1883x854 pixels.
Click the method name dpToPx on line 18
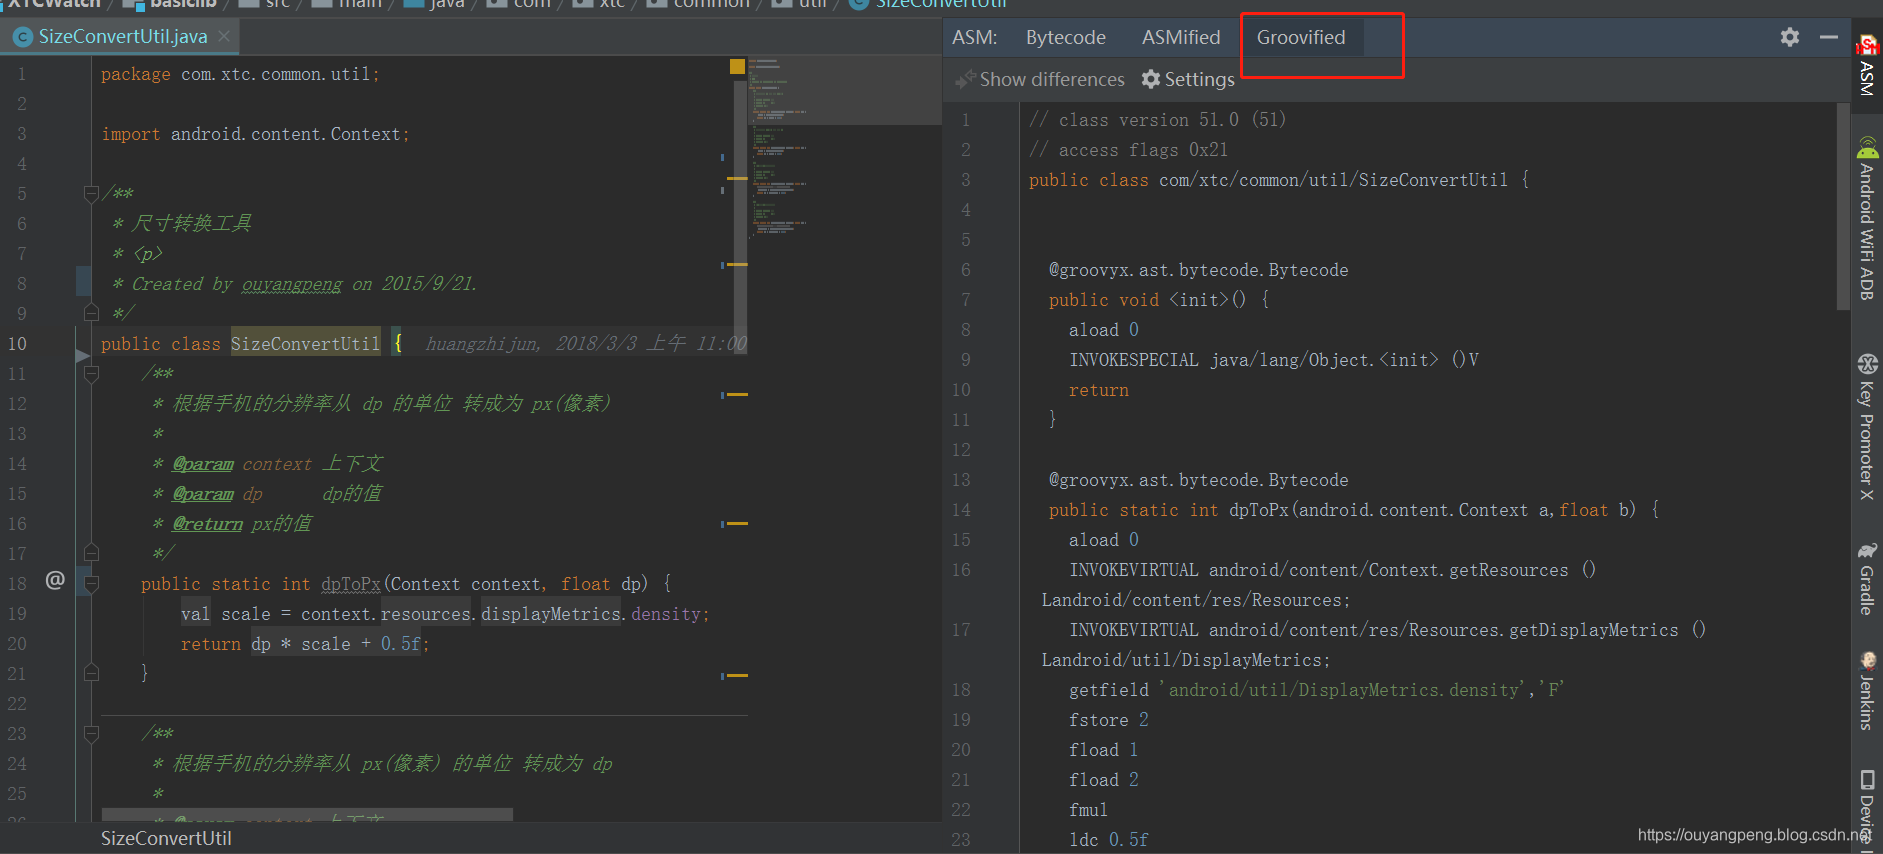point(351,584)
